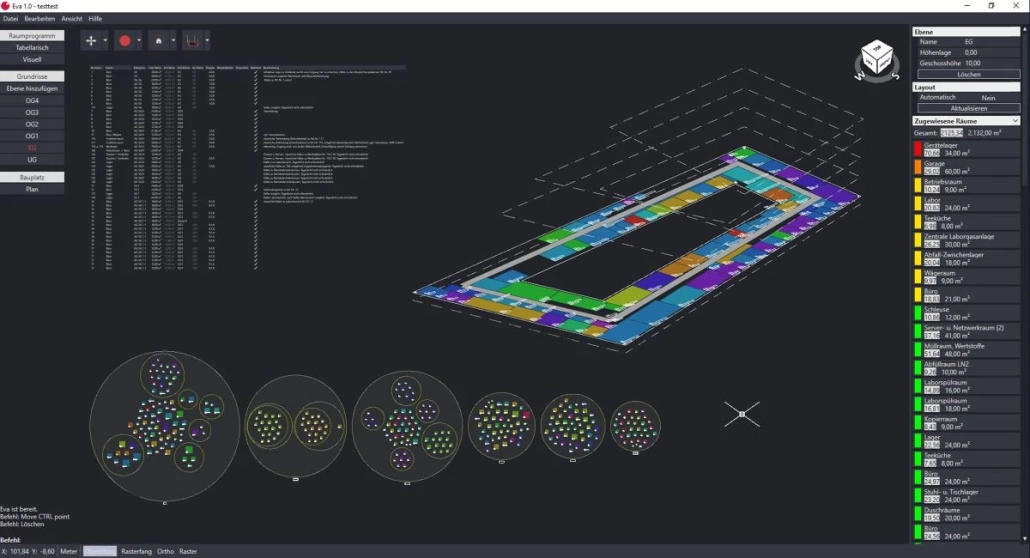Click the house icon in toolbar

click(x=158, y=41)
